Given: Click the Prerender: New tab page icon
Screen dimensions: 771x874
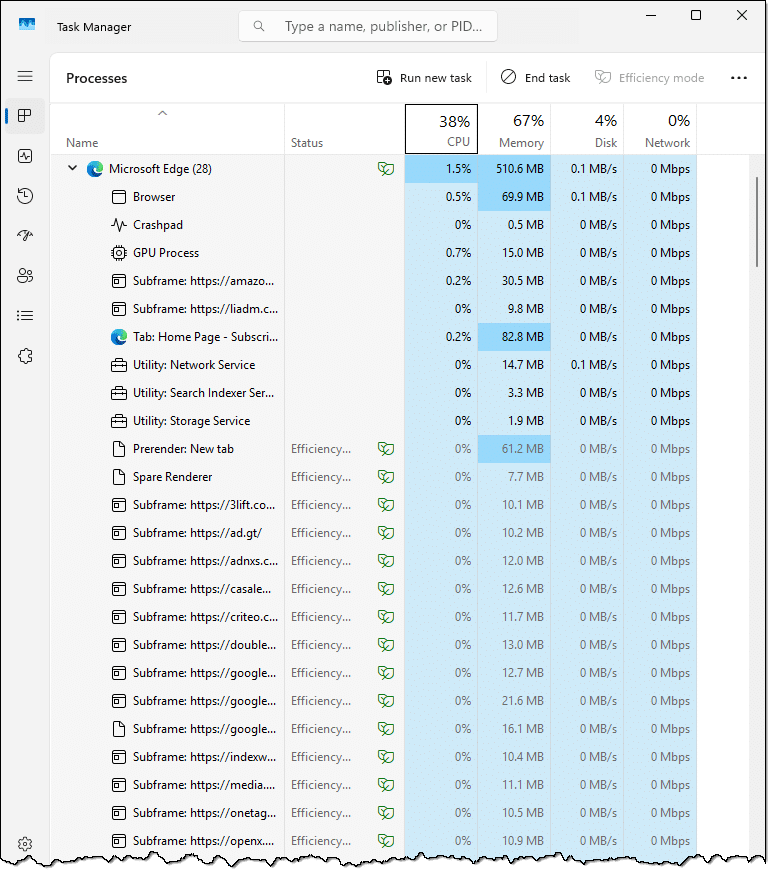Looking at the screenshot, I should (119, 449).
